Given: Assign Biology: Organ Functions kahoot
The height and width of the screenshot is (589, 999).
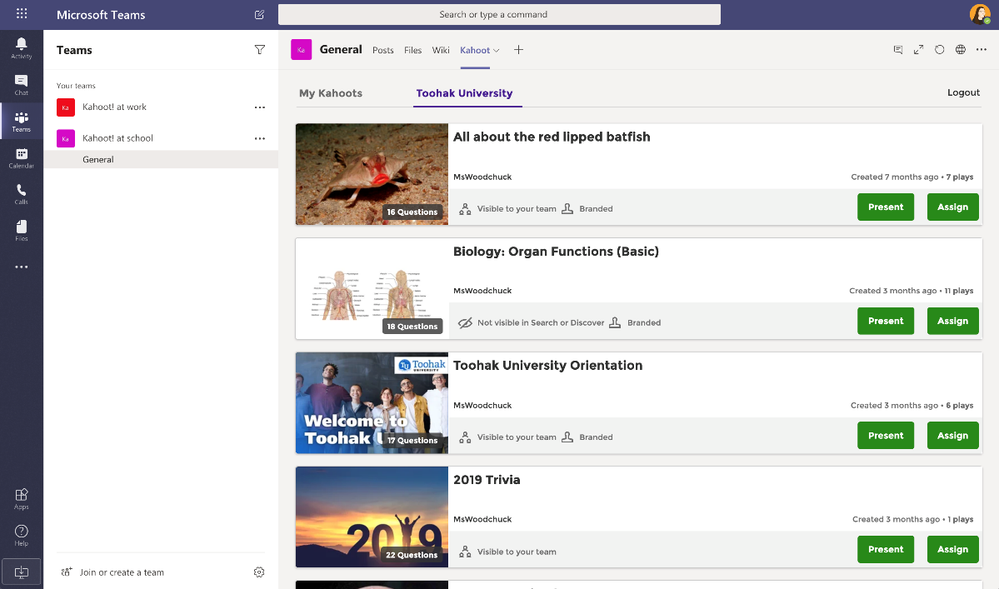Looking at the screenshot, I should pyautogui.click(x=952, y=321).
